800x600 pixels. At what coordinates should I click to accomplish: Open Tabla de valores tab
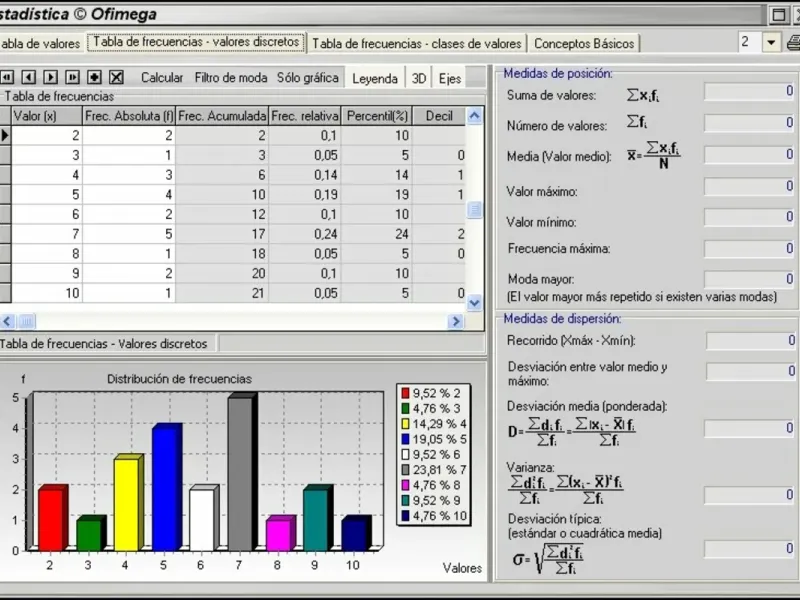(x=41, y=44)
